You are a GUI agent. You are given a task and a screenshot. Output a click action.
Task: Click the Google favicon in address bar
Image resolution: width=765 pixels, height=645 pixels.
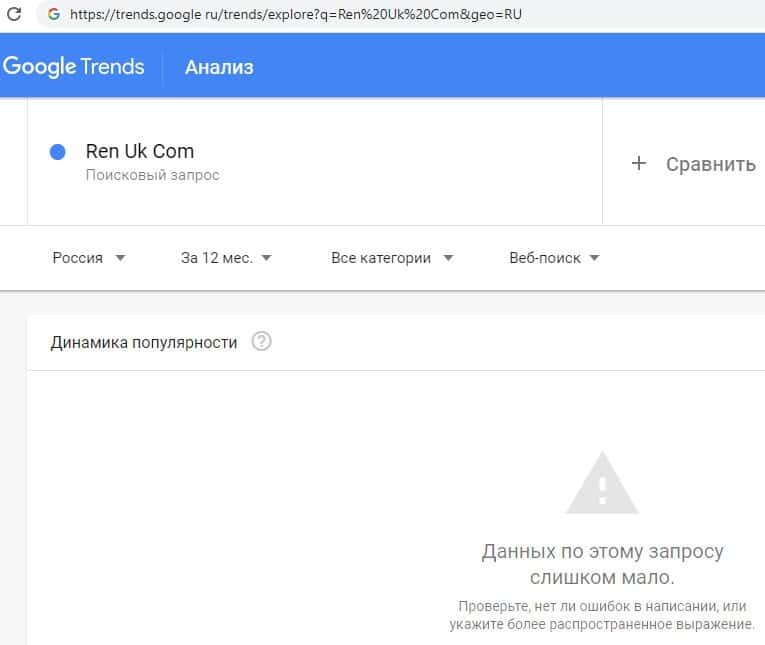tap(53, 15)
